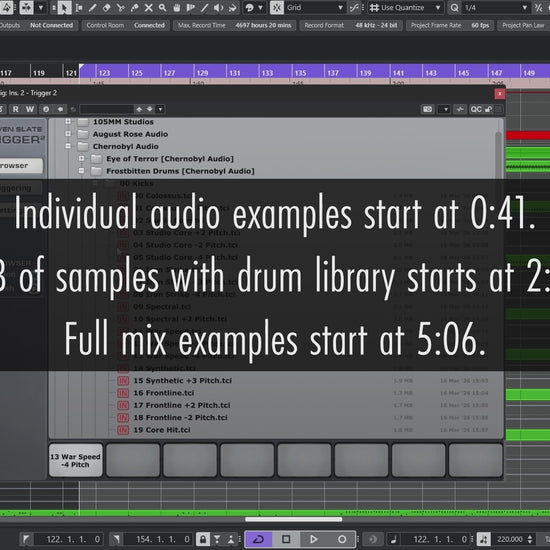This screenshot has width=550, height=550.
Task: Select the Range Selection tool
Action: click(x=79, y=7)
